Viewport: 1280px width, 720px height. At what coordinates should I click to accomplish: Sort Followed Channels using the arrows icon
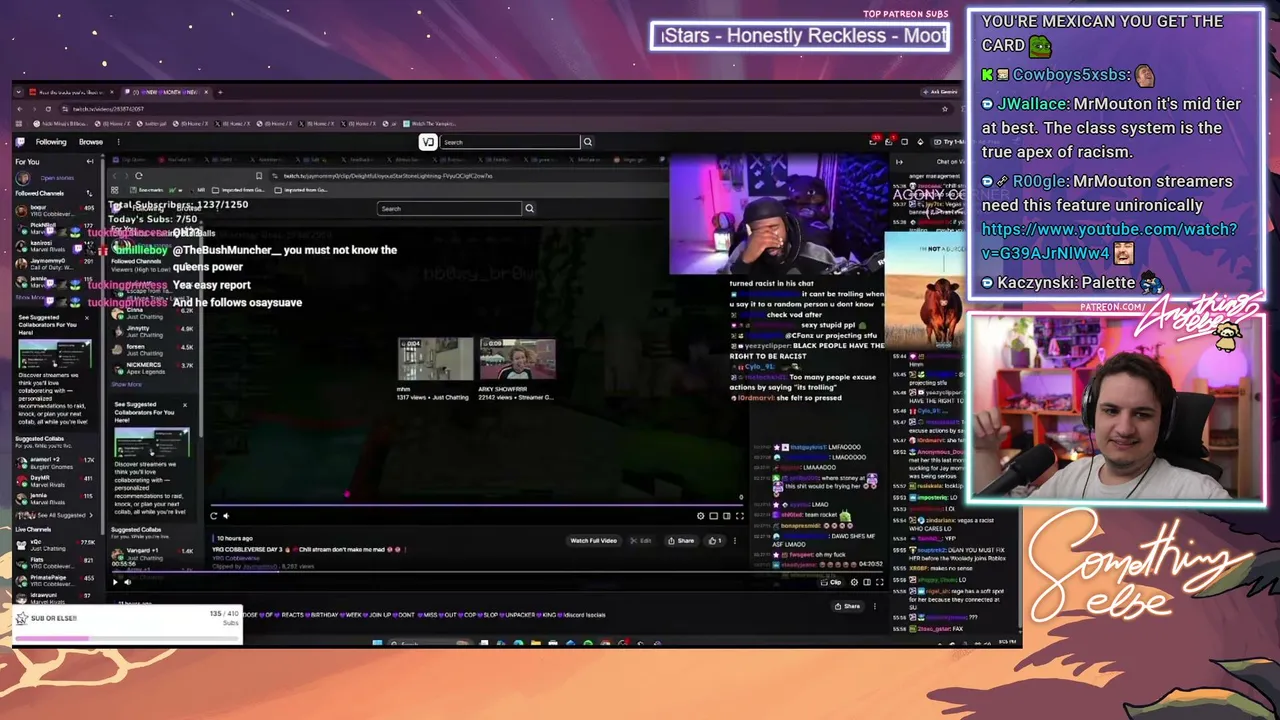89,193
